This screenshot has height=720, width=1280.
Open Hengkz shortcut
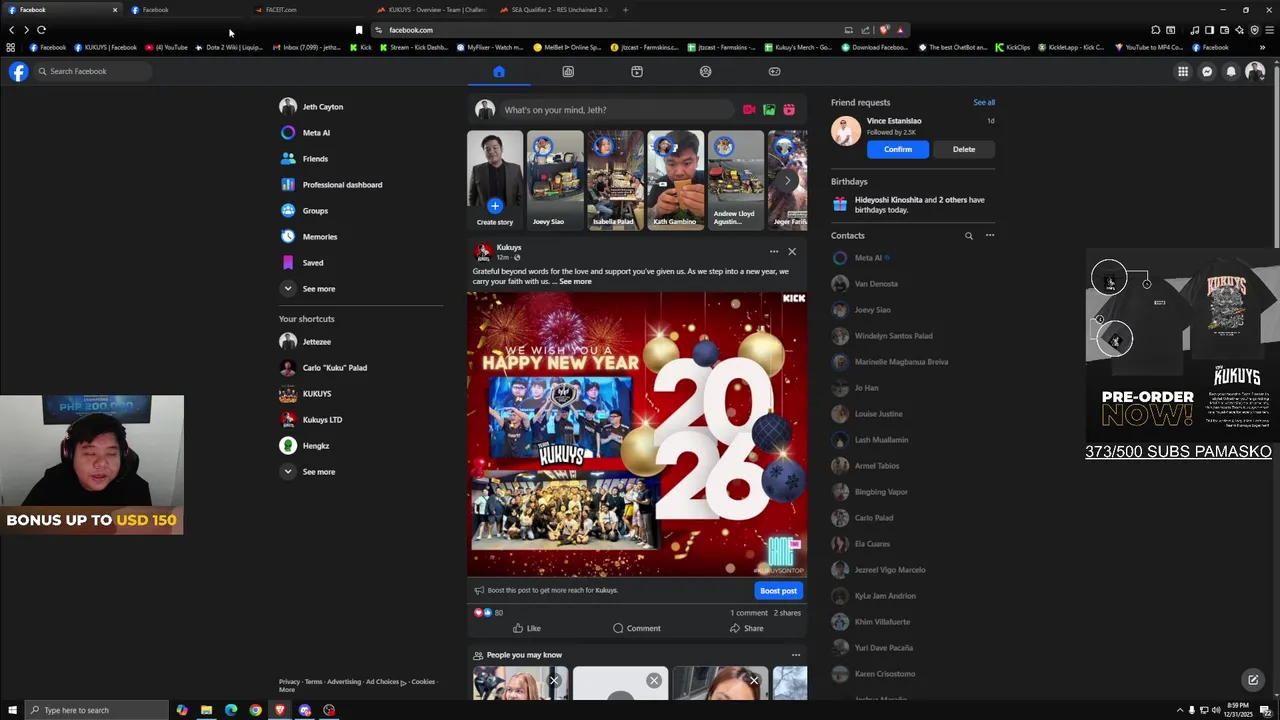point(360,446)
